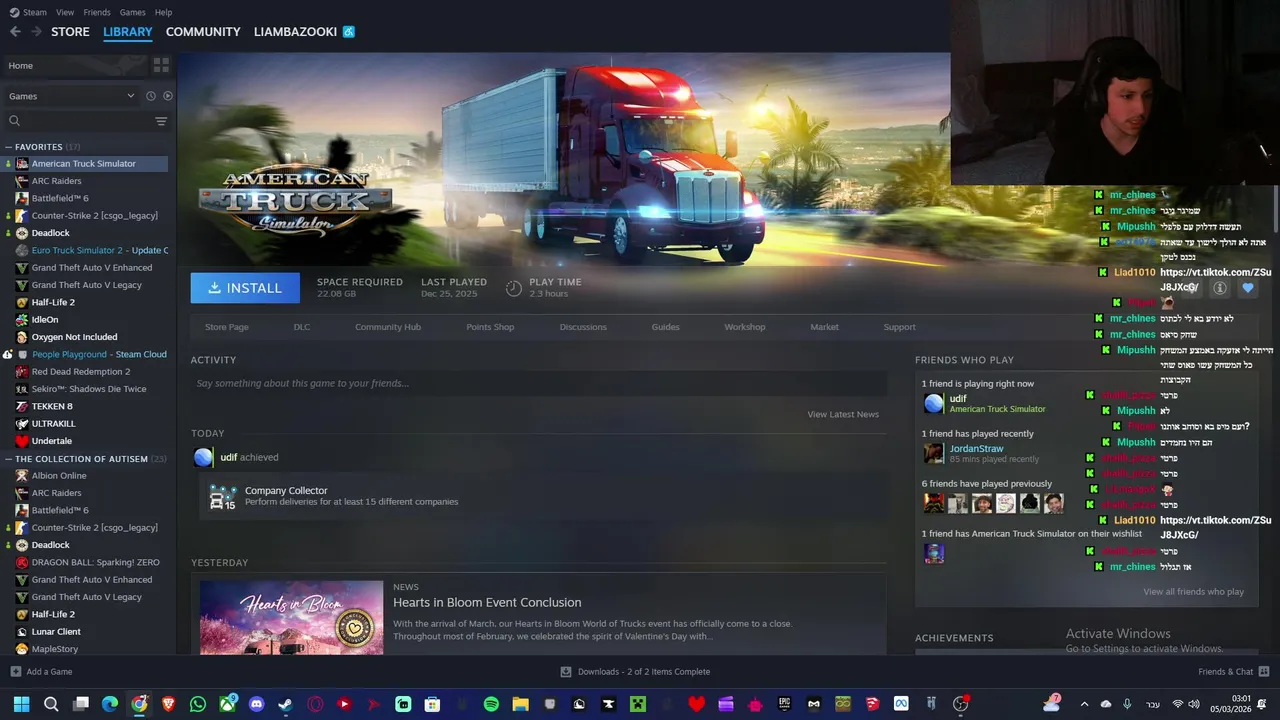This screenshot has height=720, width=1280.
Task: Open the Community Hub tab
Action: 388,327
